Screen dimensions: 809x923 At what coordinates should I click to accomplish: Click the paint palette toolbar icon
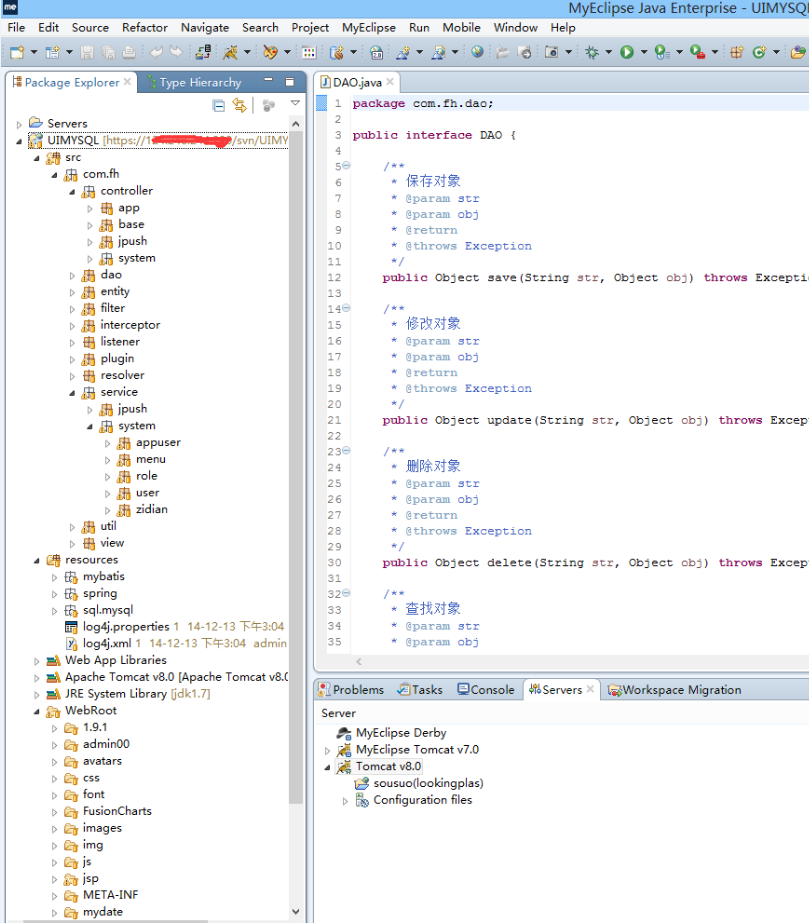click(270, 52)
